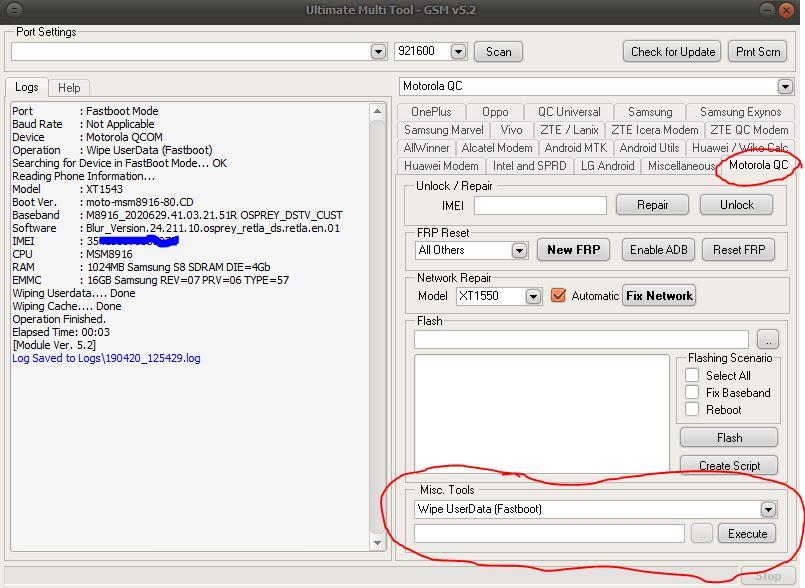Click the Flash button

(729, 438)
